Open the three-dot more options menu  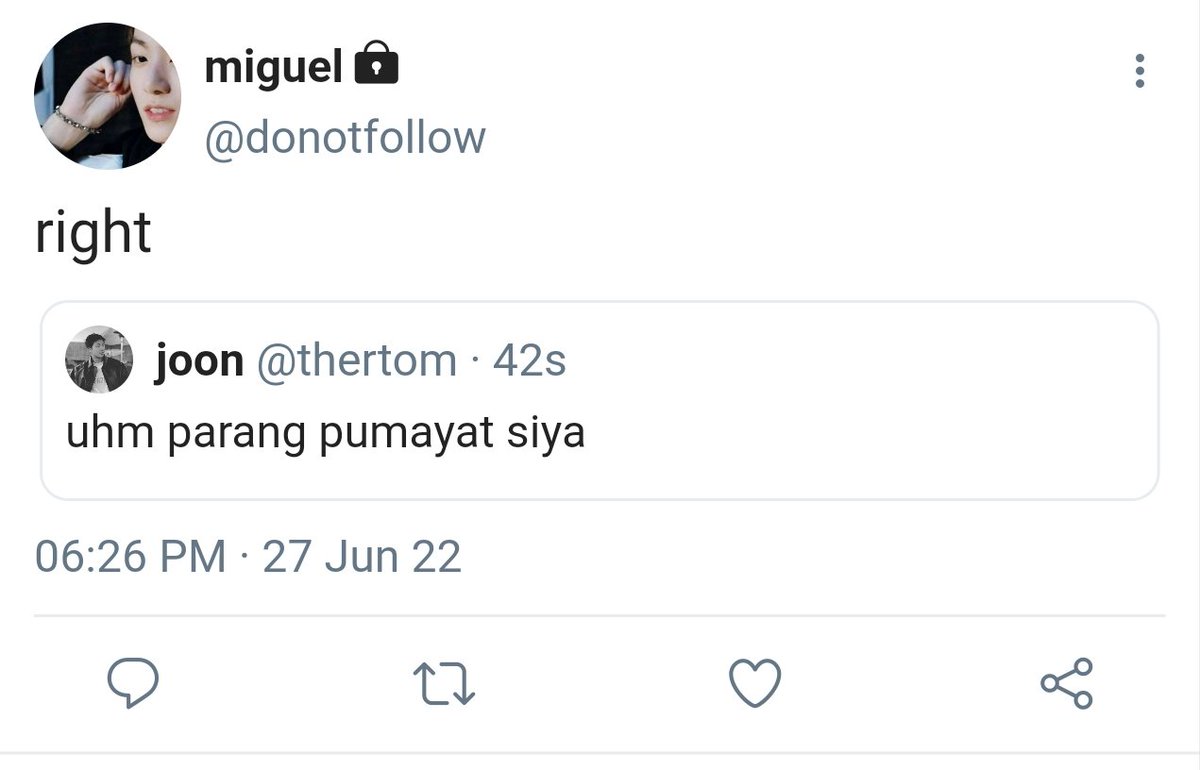(1139, 71)
